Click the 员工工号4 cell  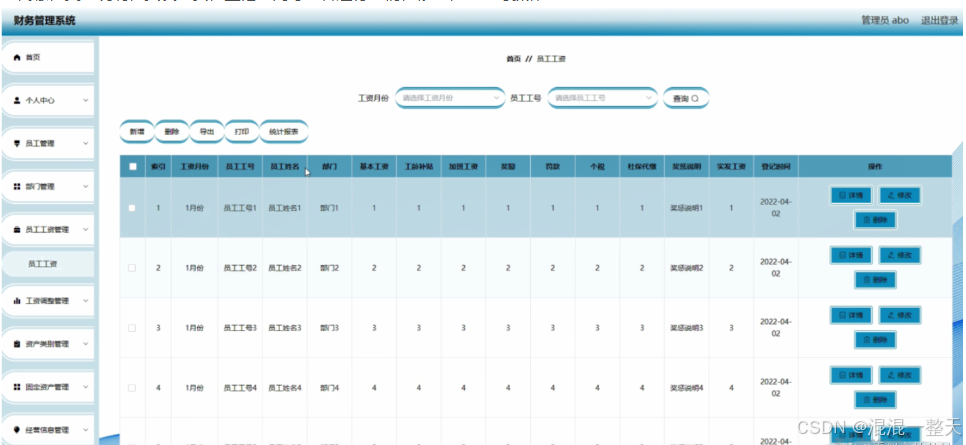(240, 388)
